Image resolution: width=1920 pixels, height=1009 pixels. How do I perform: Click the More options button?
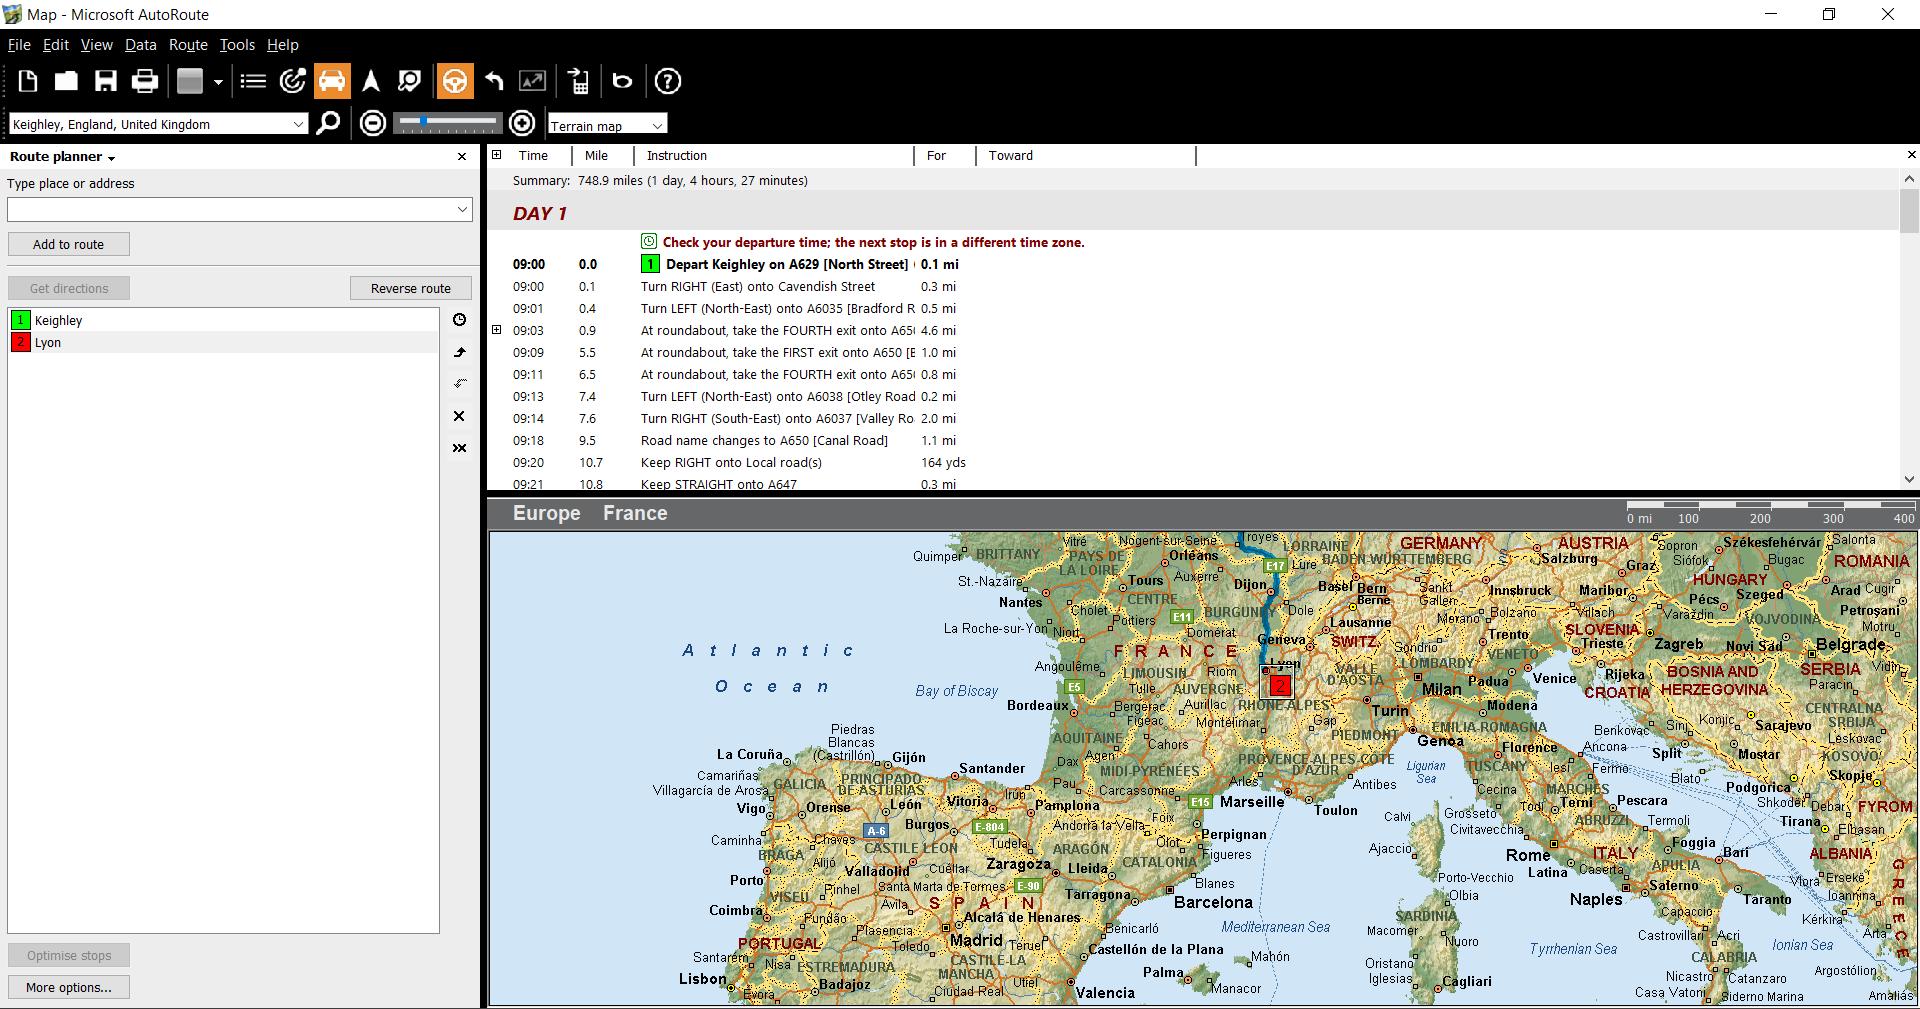[69, 987]
